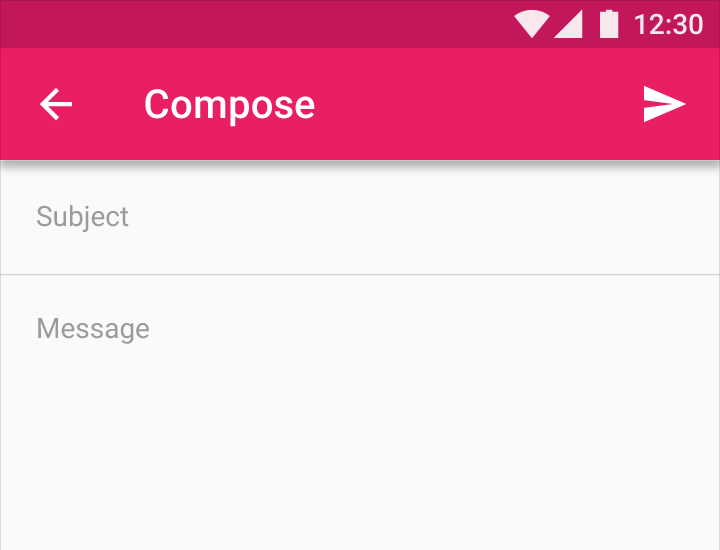720x550 pixels.
Task: Click the Subject placeholder text
Action: click(82, 217)
